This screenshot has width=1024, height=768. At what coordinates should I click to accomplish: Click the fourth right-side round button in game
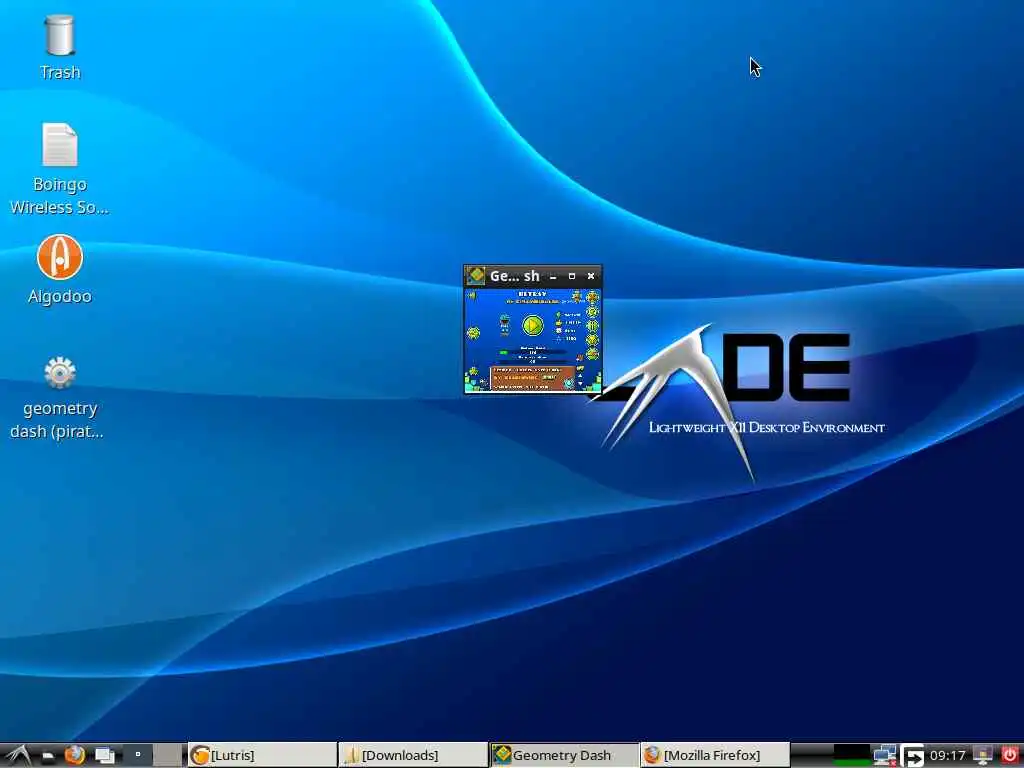592,340
